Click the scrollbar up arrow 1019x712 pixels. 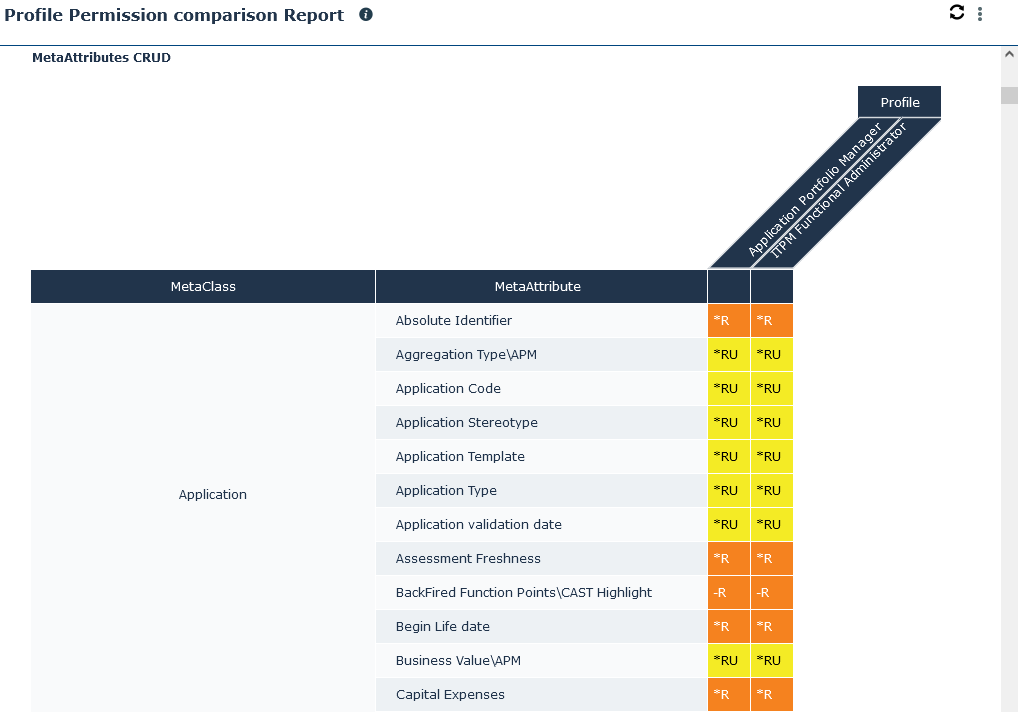point(1009,56)
